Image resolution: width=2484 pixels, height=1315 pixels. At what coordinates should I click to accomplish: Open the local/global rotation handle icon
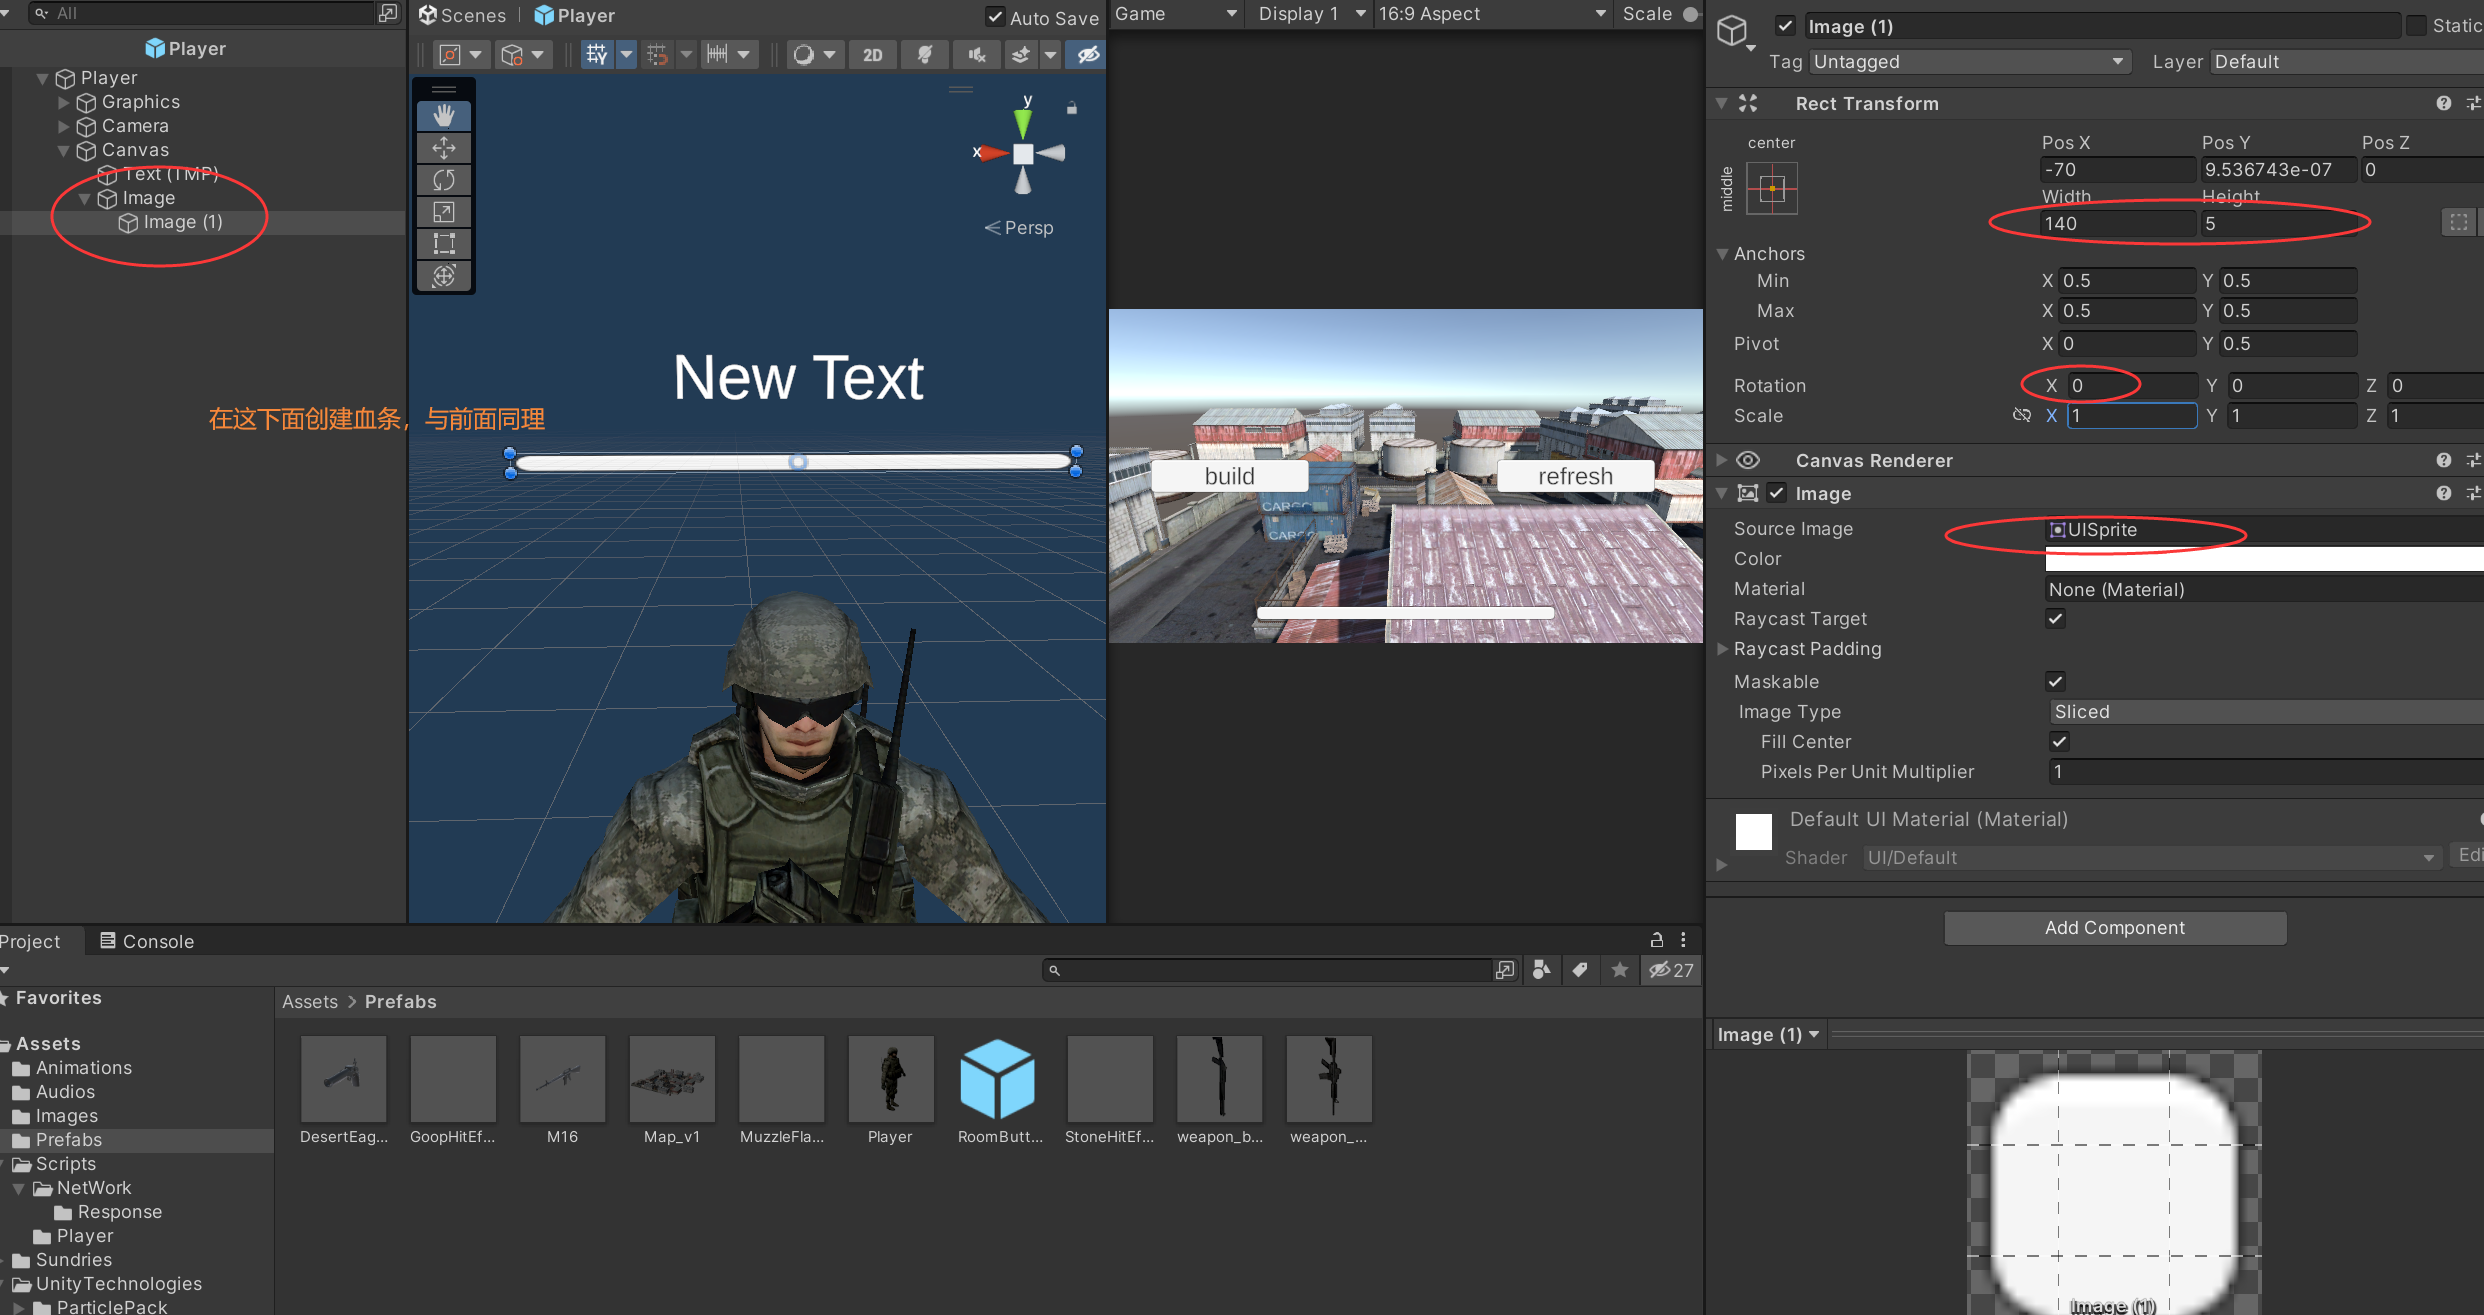512,54
